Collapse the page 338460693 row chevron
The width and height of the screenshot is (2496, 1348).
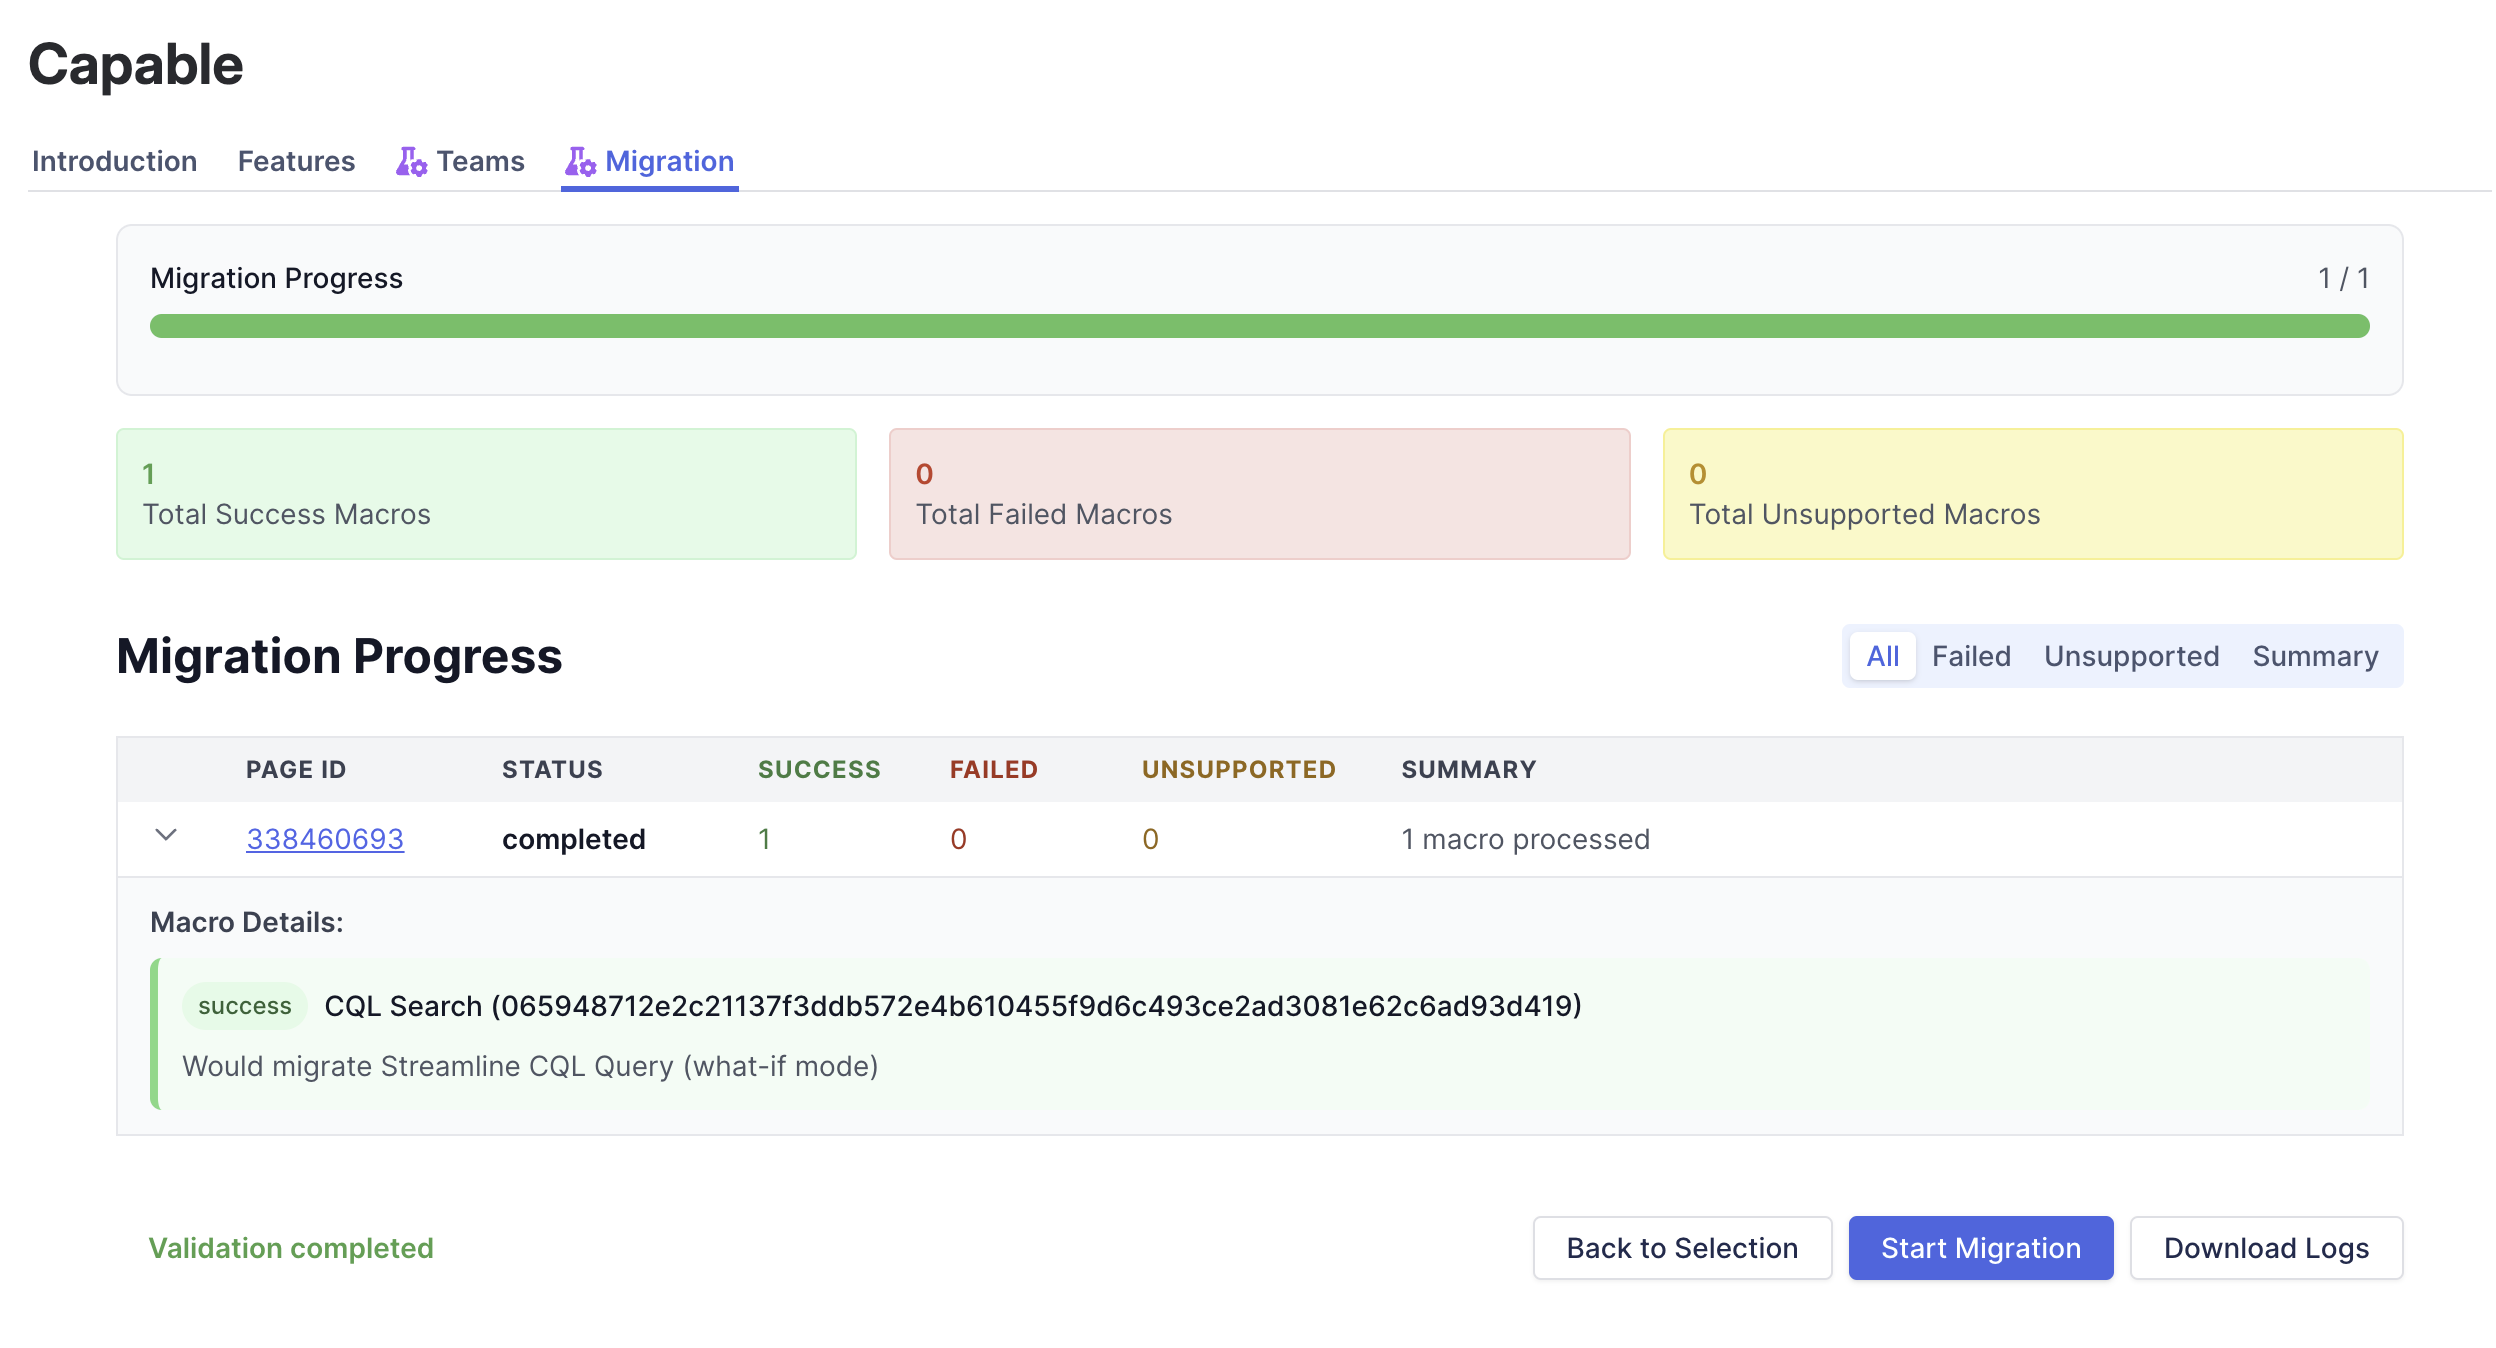(166, 836)
